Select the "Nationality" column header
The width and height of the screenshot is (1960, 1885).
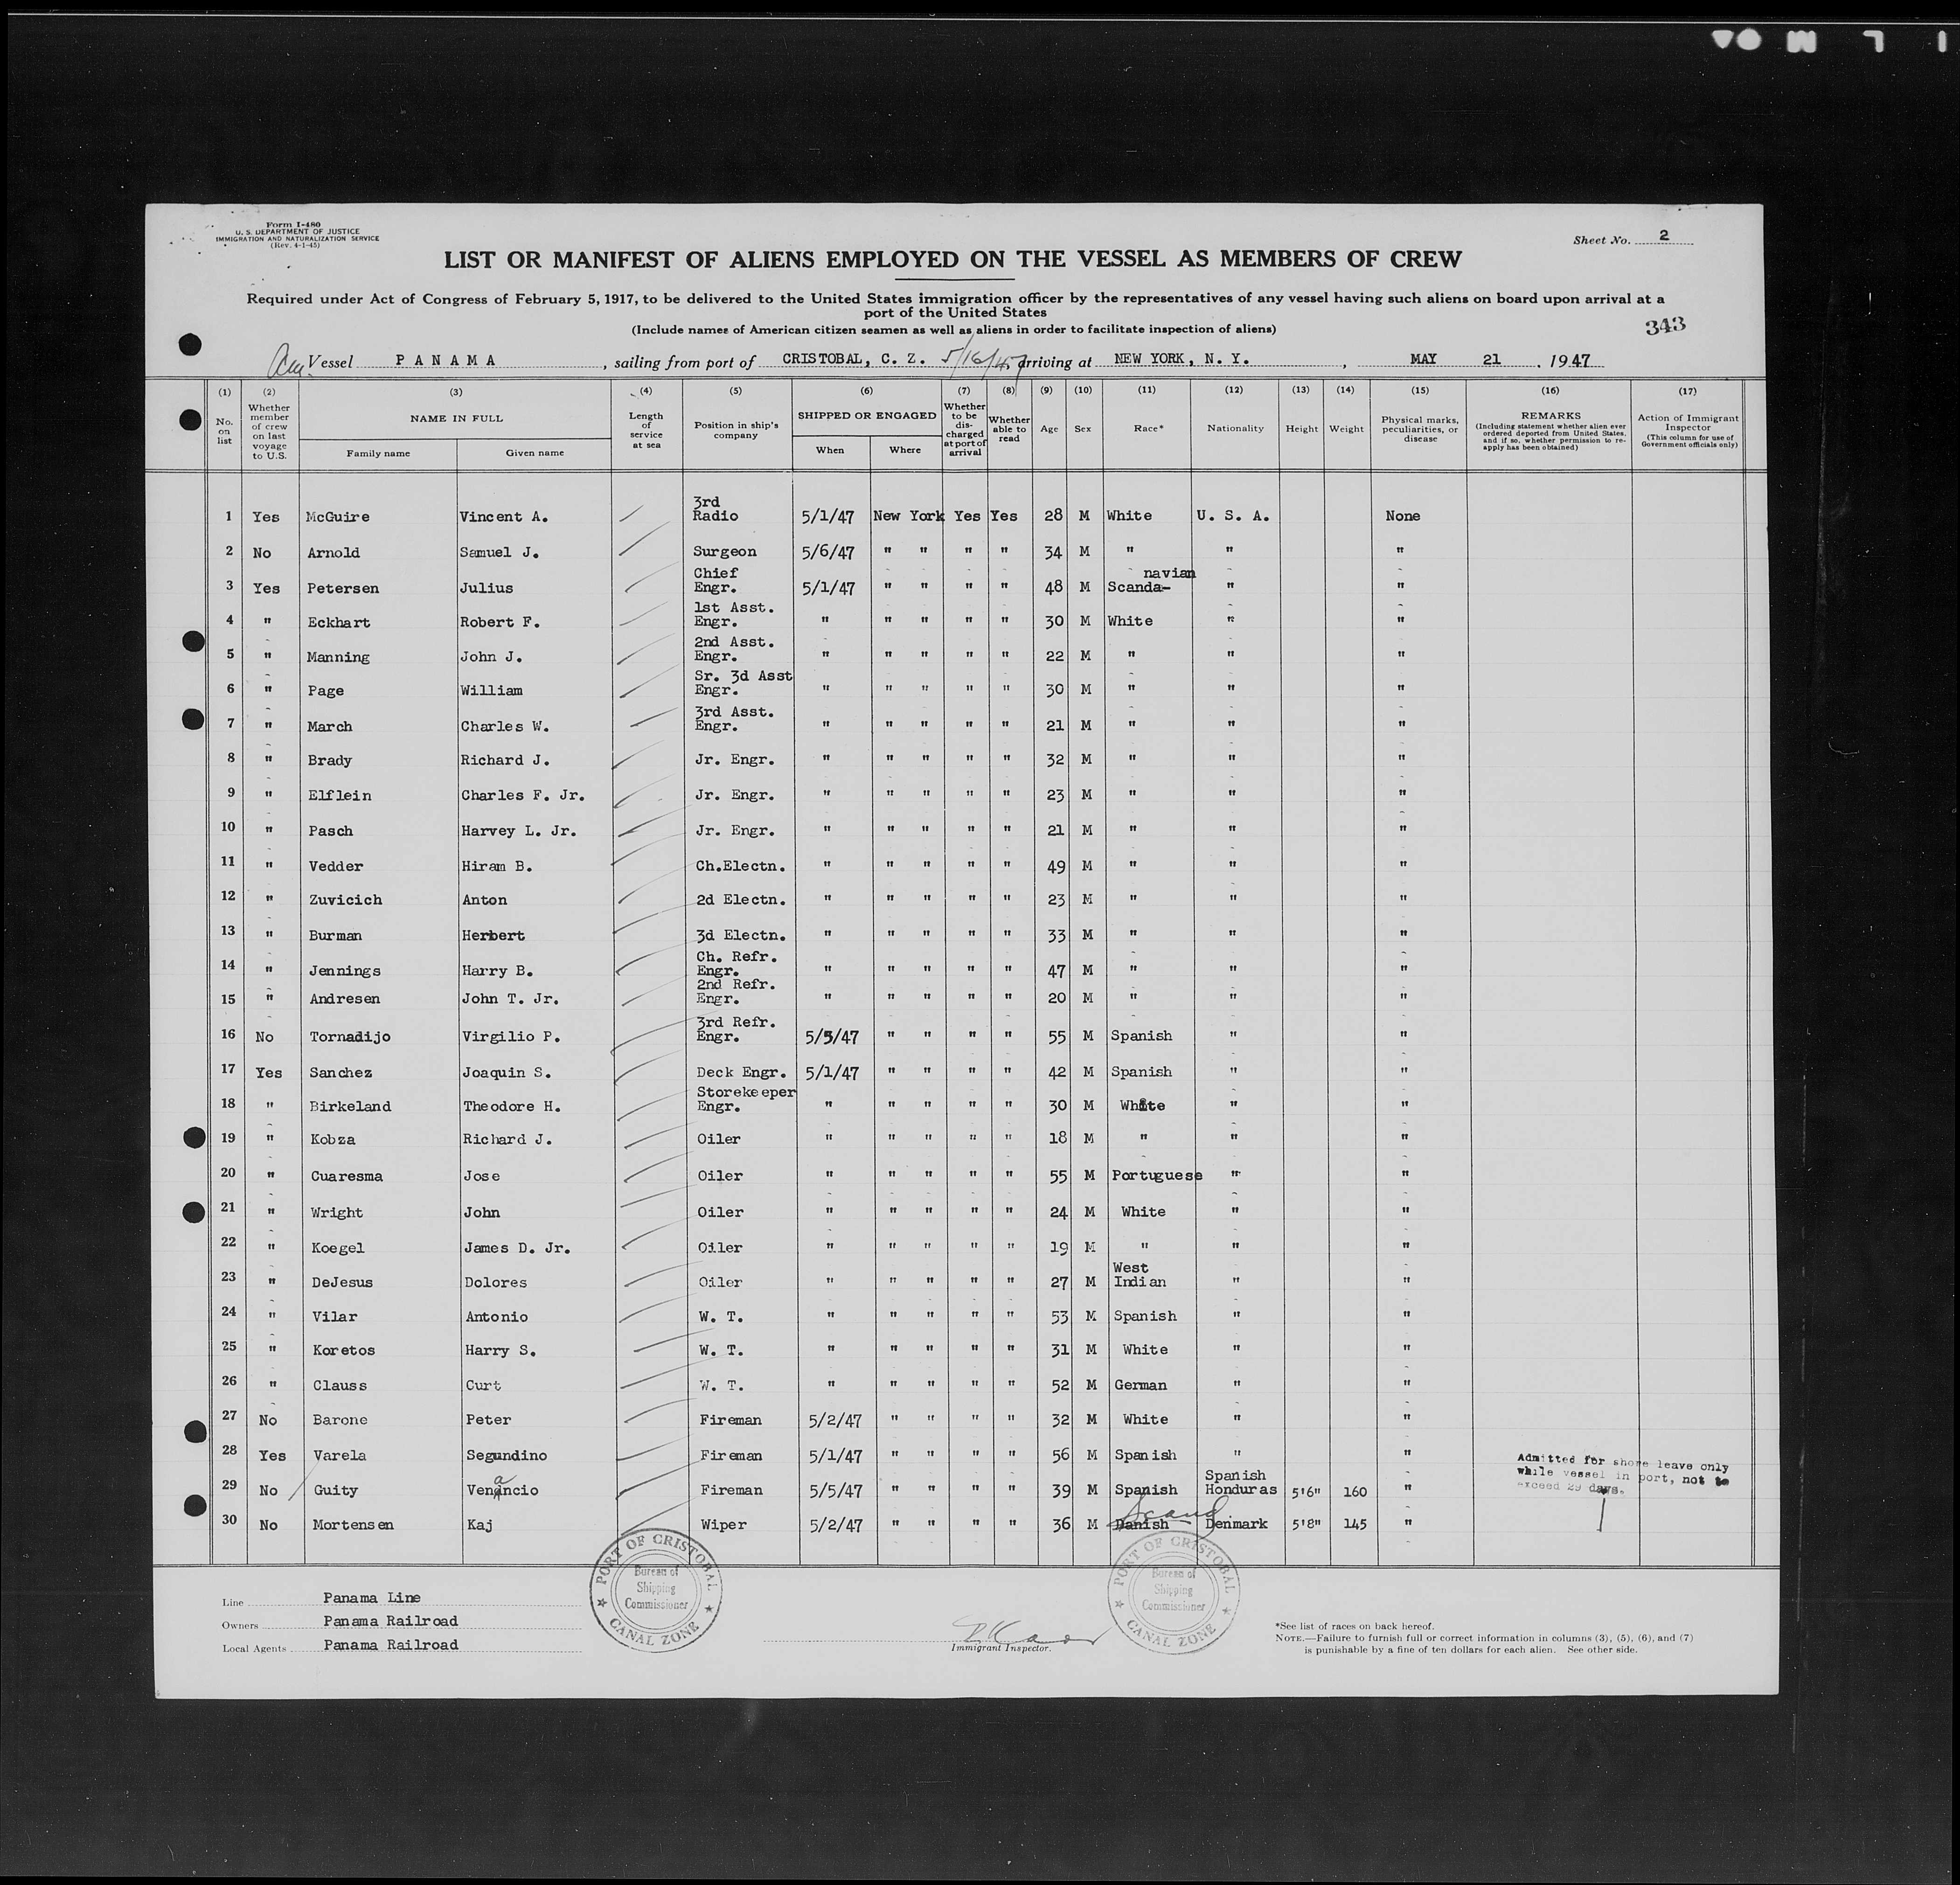(x=1235, y=428)
